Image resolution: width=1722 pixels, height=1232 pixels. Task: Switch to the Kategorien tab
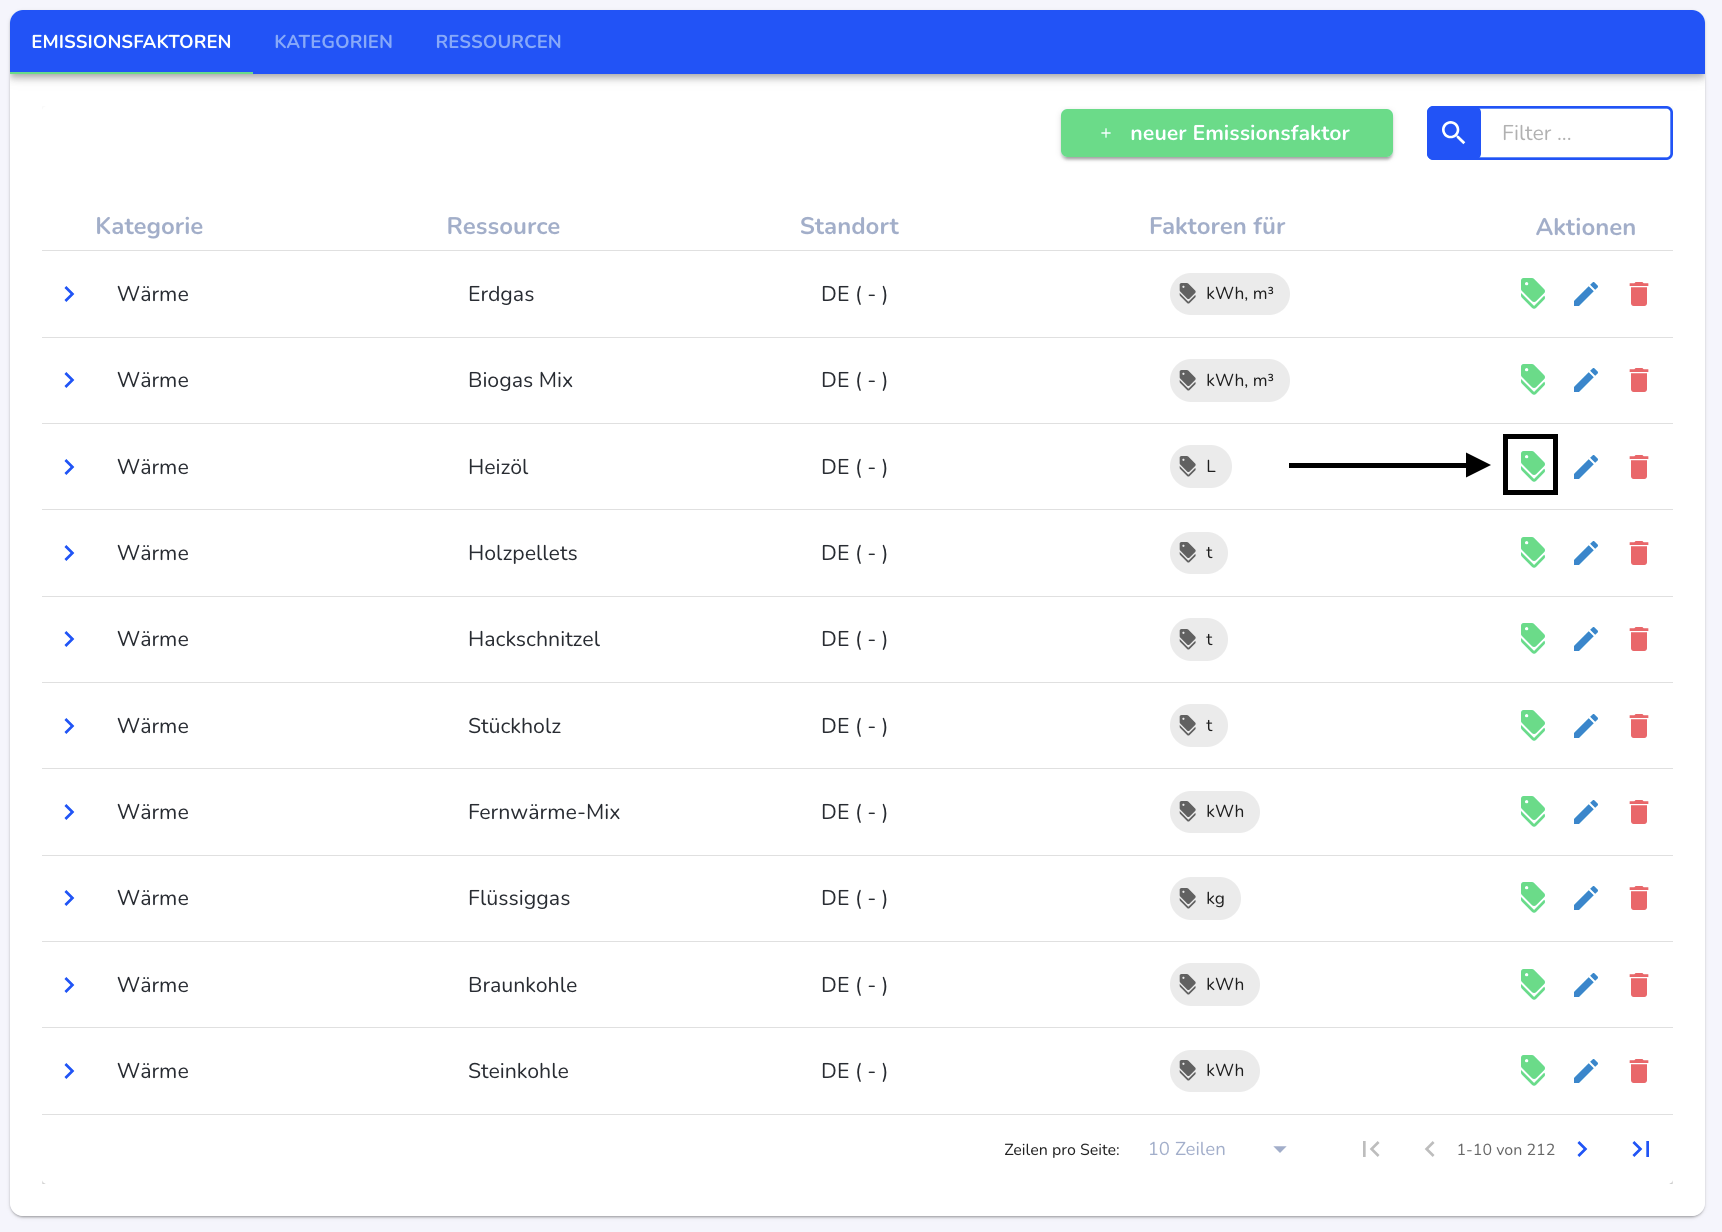point(333,42)
